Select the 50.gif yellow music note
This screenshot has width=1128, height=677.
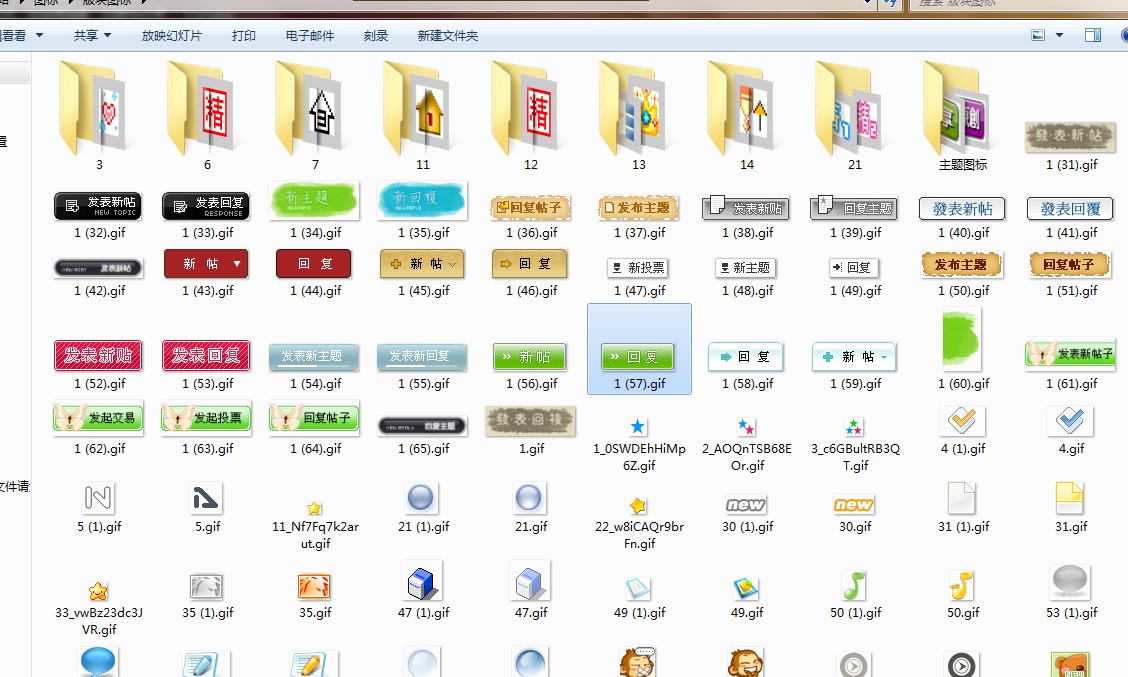click(962, 585)
